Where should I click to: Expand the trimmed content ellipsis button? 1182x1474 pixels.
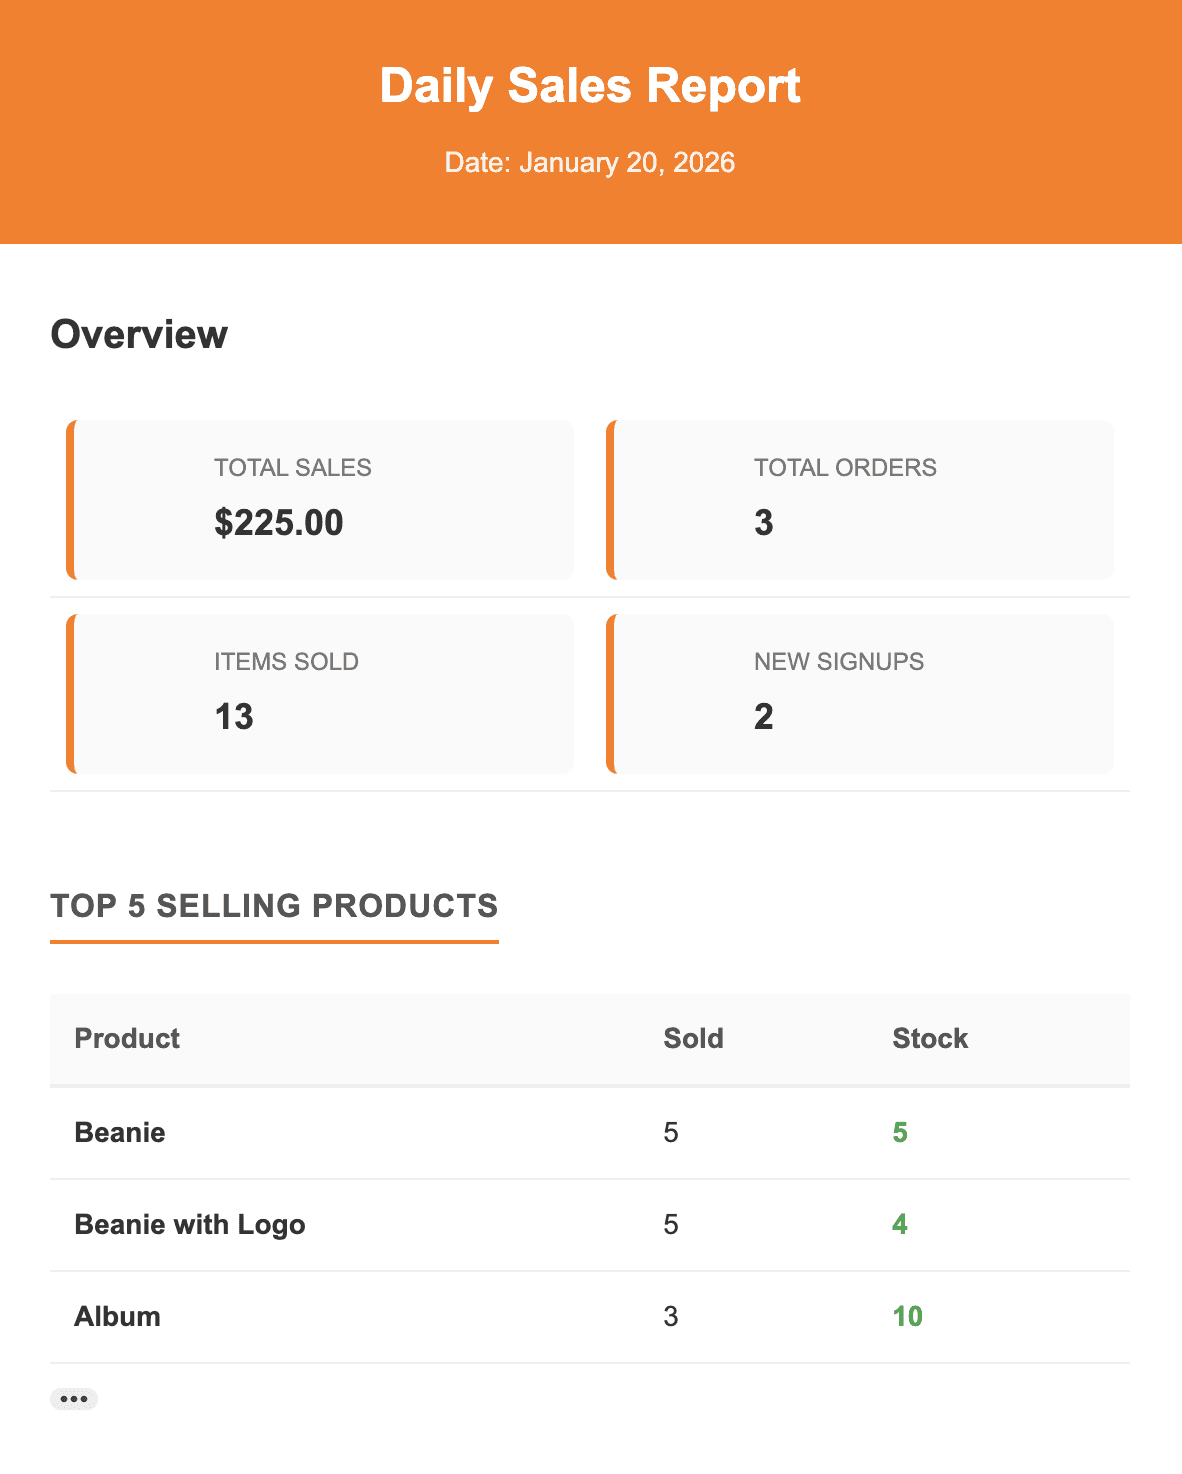74,1399
